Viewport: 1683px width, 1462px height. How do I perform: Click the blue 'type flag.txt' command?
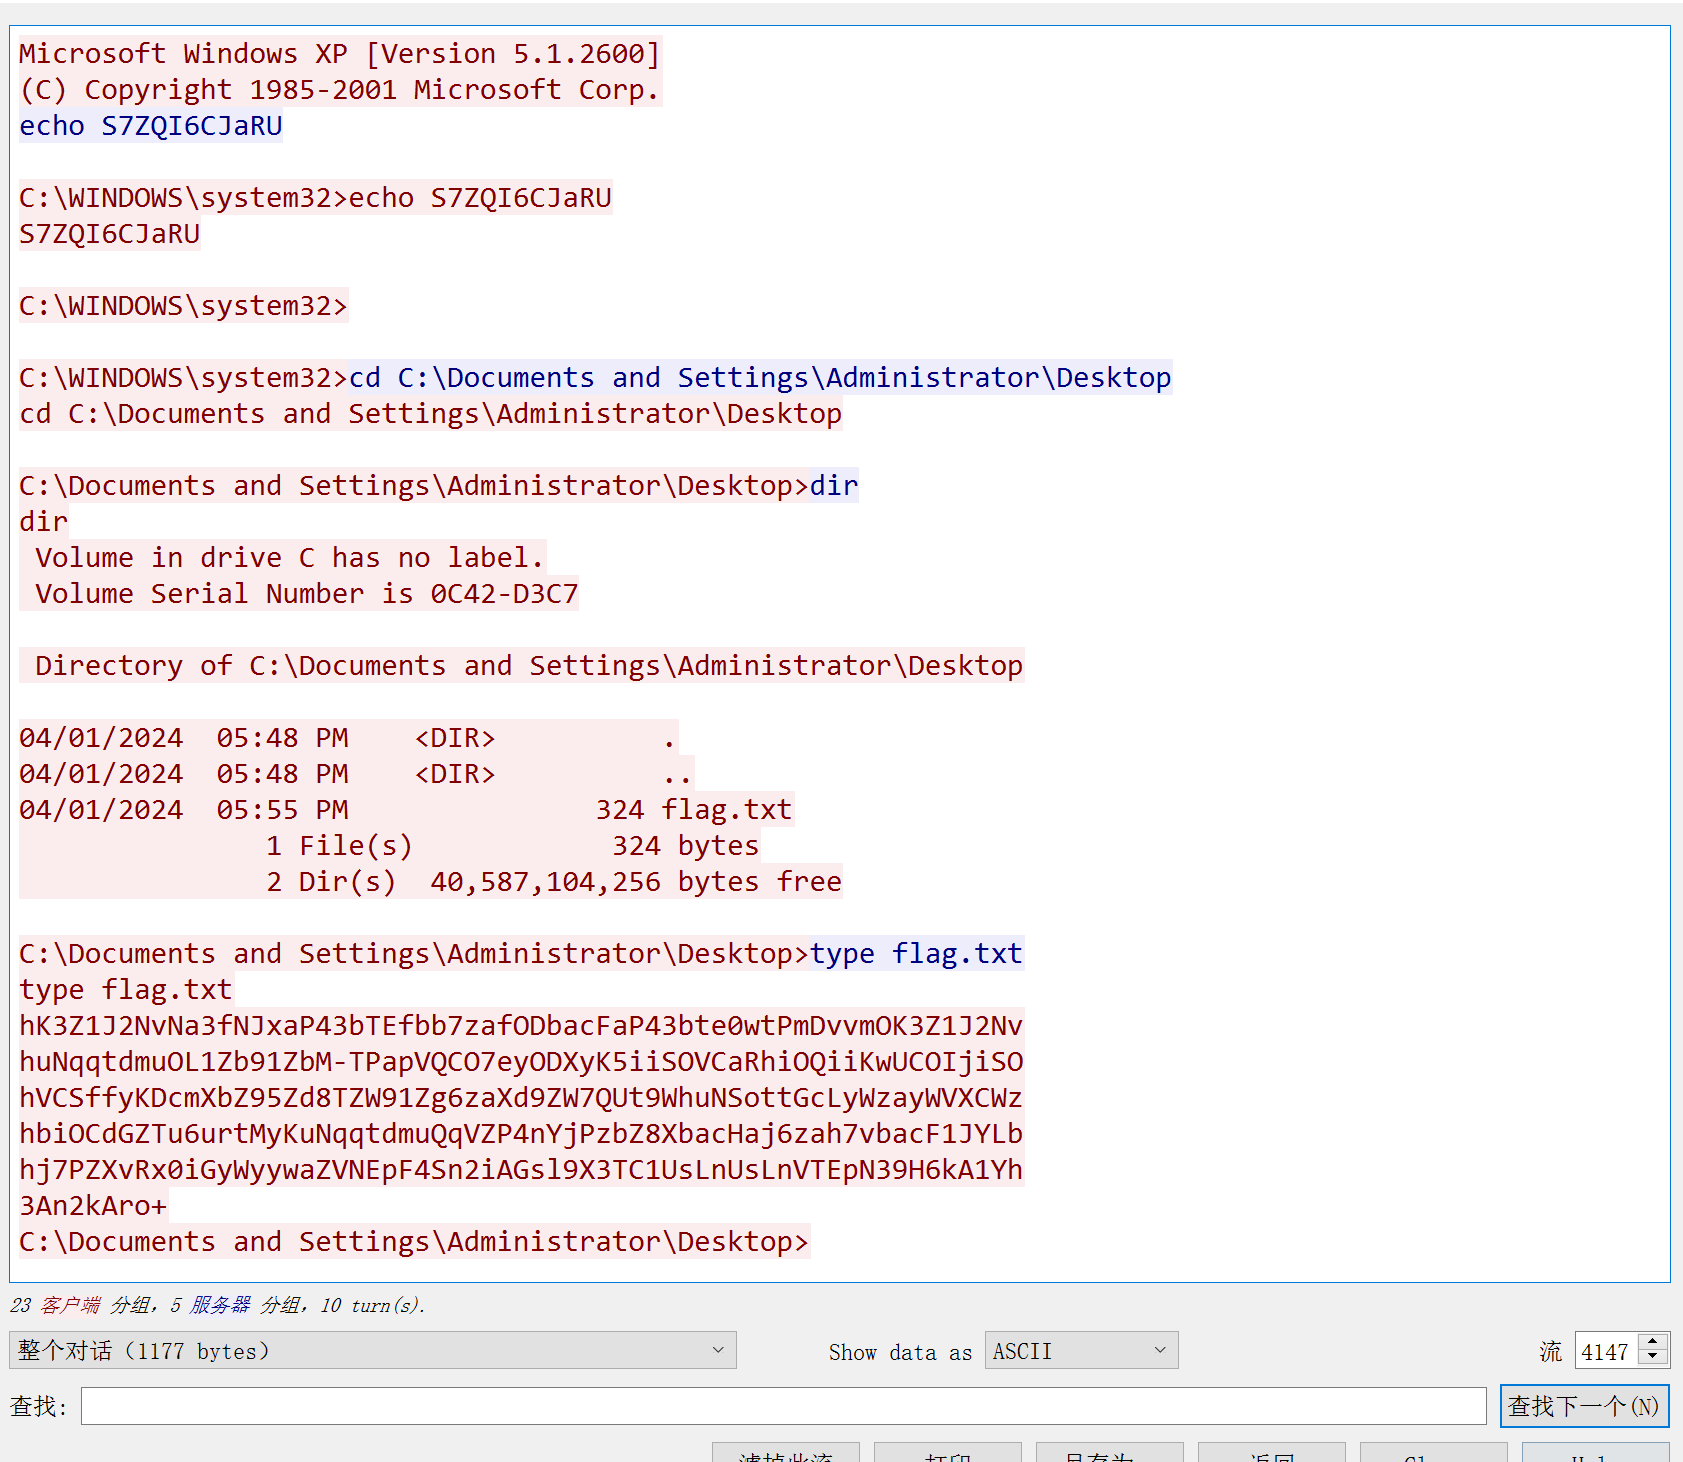click(916, 953)
